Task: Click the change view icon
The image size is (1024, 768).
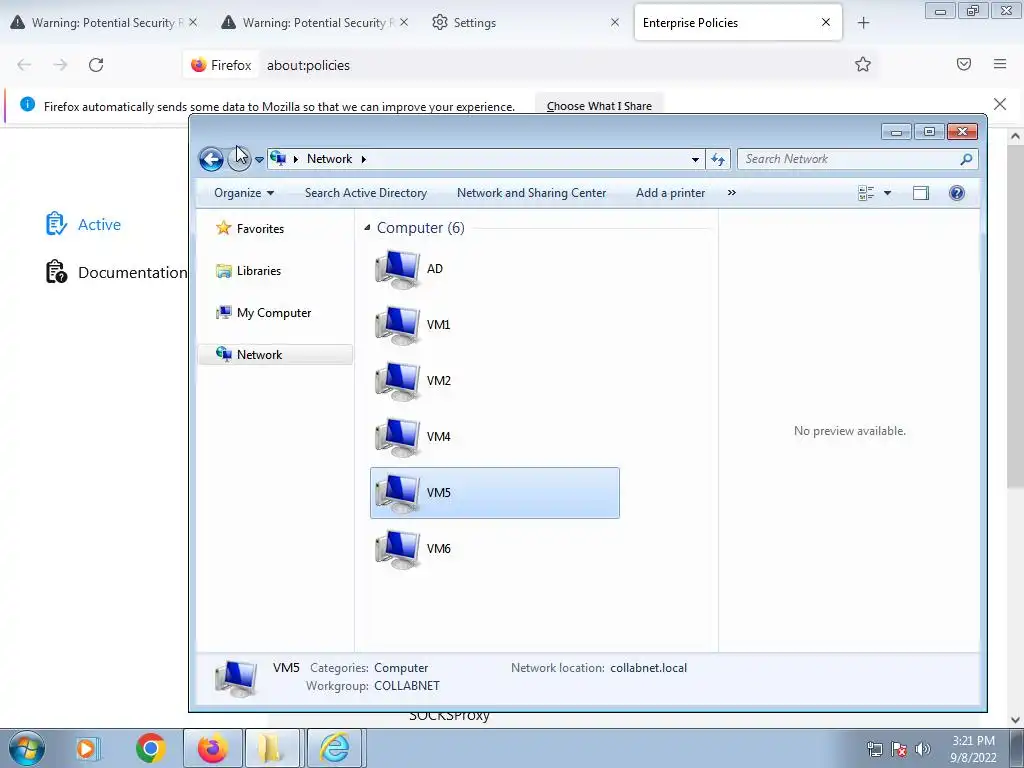Action: (x=866, y=193)
